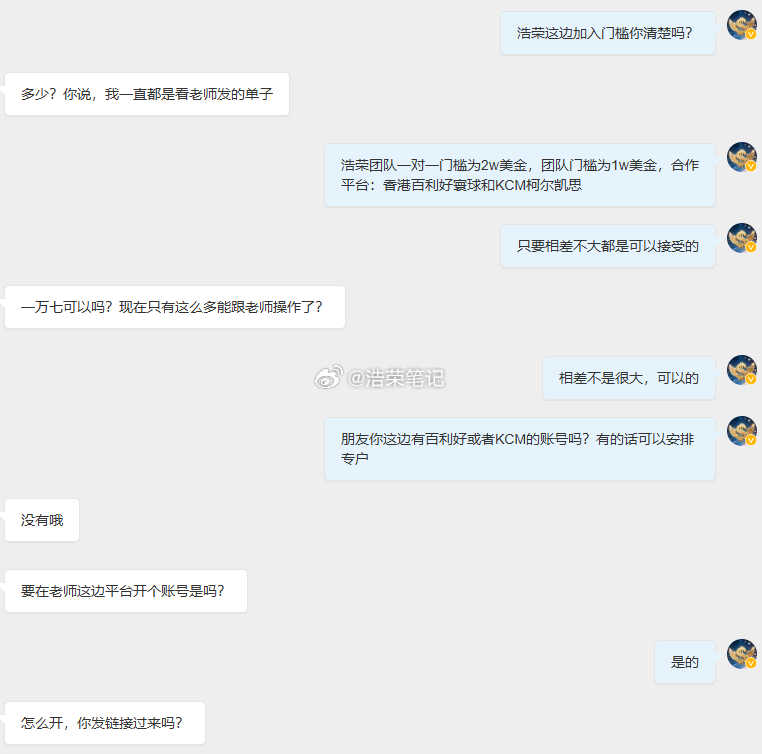
Task: Click avatar next to 相差不是很大，可以的 bubble
Action: [x=741, y=370]
